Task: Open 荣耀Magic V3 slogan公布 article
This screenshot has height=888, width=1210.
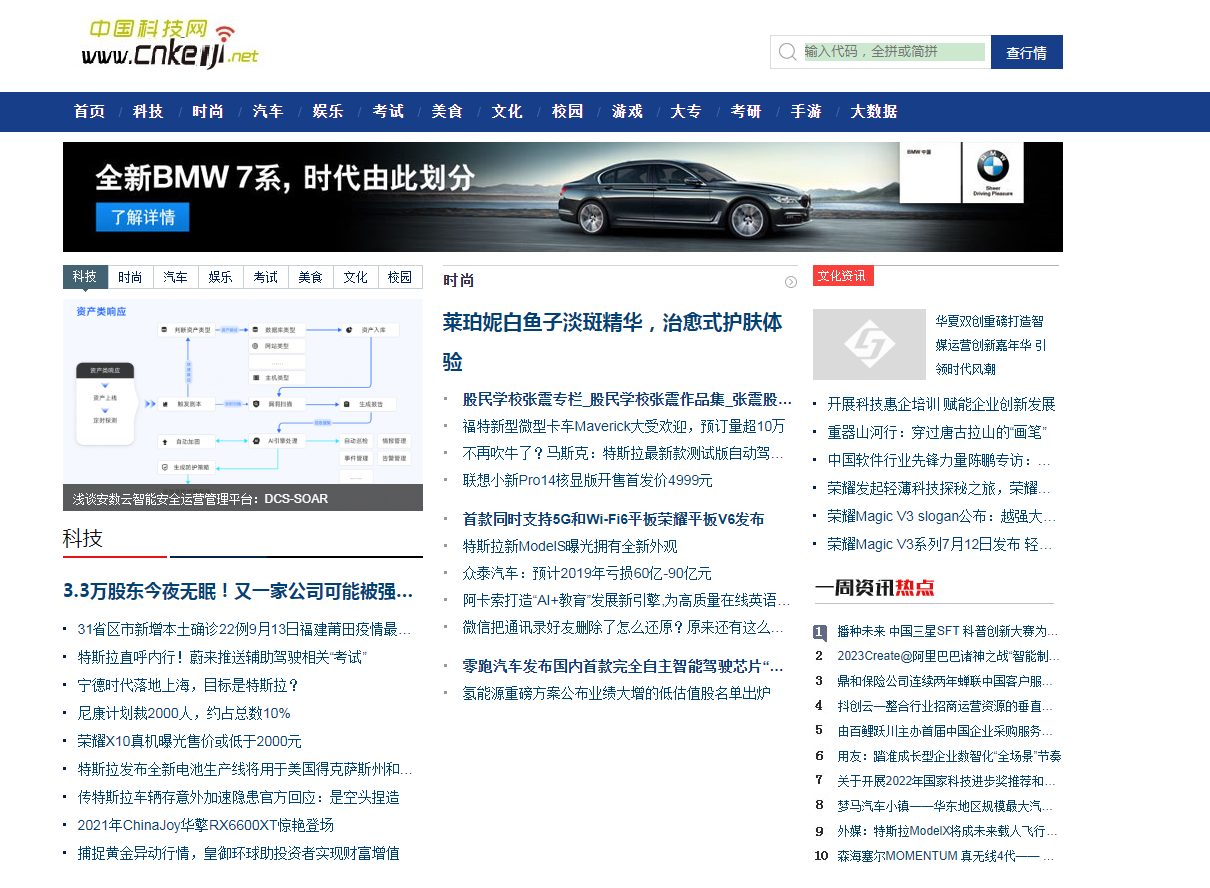Action: [941, 516]
